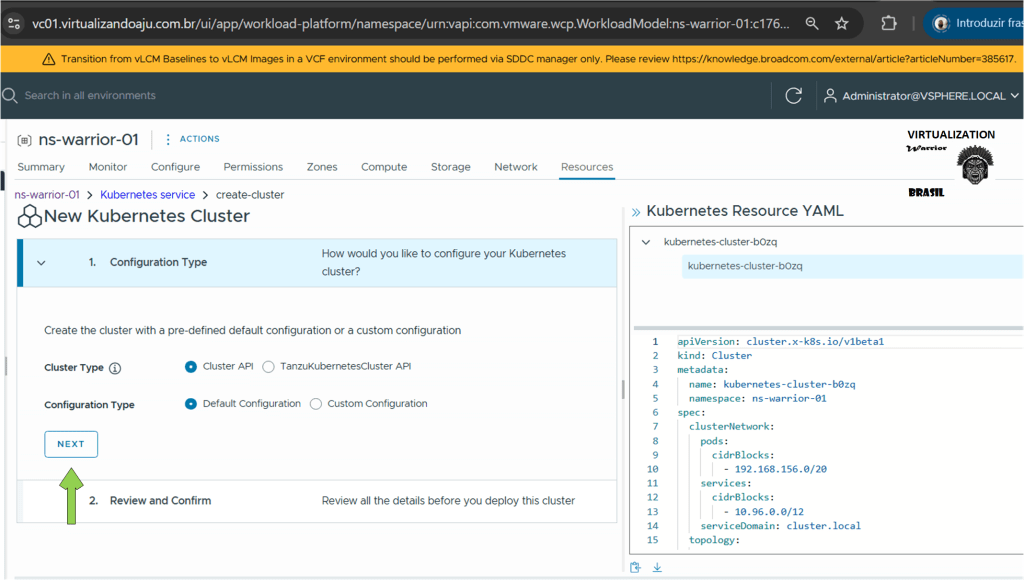The width and height of the screenshot is (1024, 580).
Task: Open the Permissions tab
Action: (x=253, y=167)
